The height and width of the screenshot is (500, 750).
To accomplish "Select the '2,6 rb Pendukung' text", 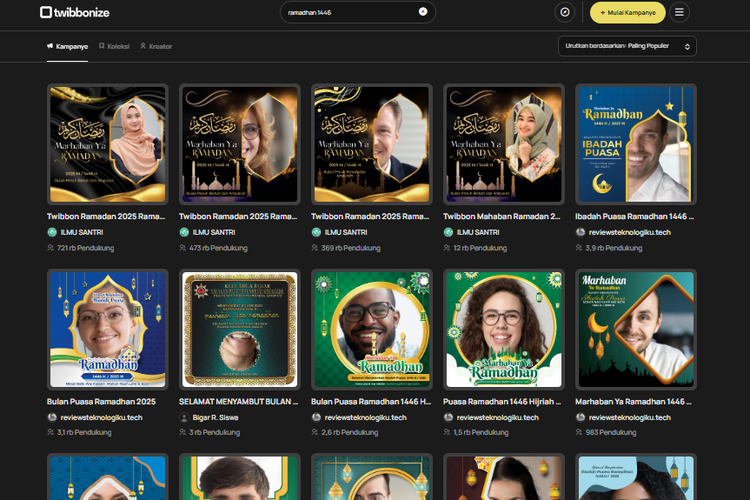I will coord(350,432).
